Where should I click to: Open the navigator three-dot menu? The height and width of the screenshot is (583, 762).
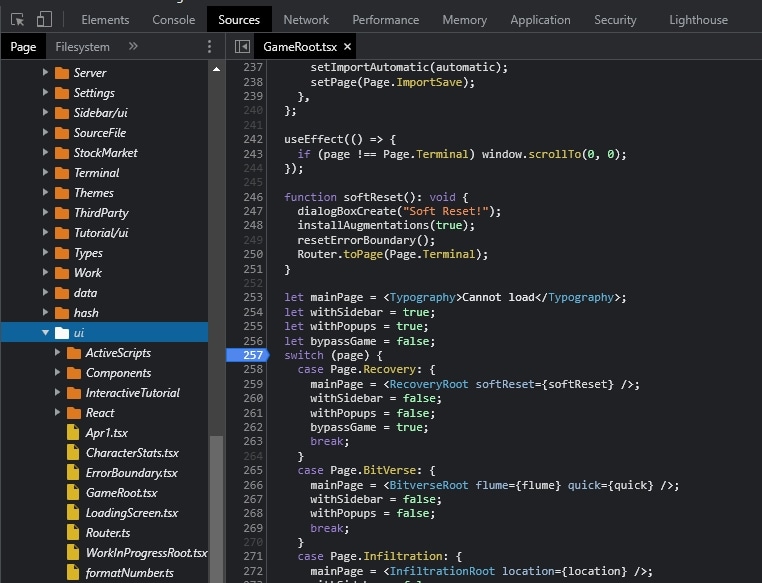pos(209,47)
